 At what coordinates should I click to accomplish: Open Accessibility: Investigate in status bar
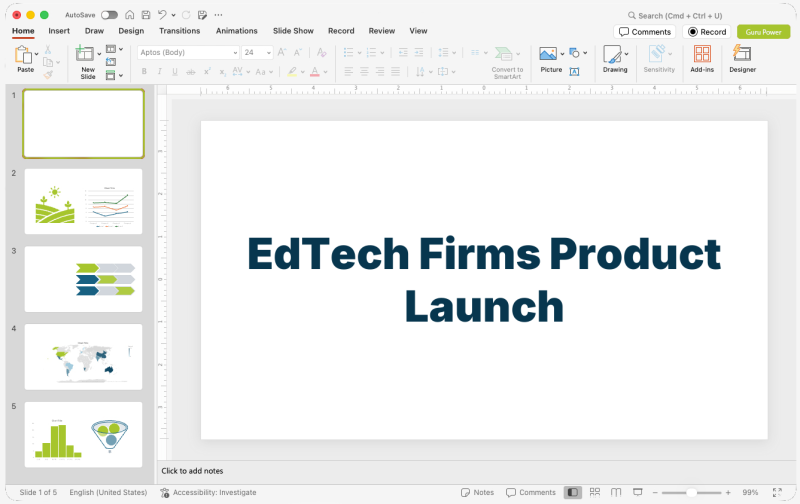(208, 492)
